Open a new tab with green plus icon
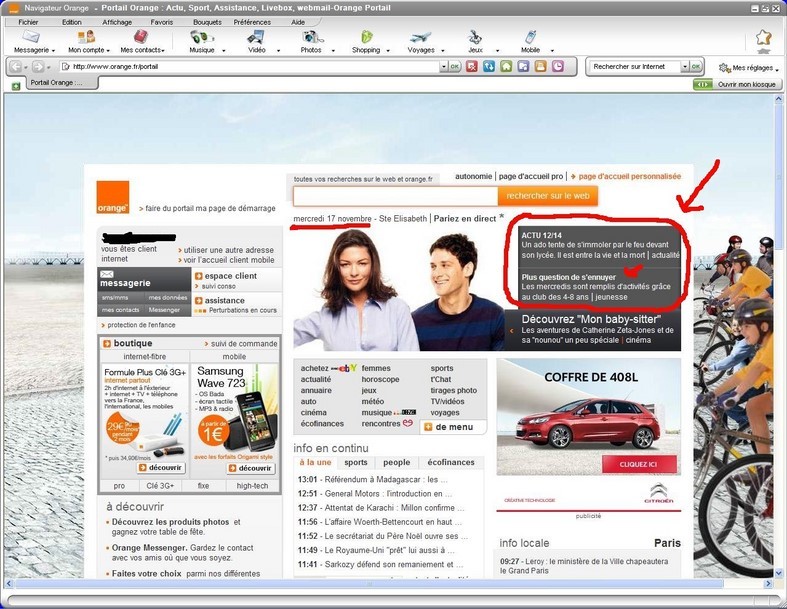787x609 pixels. click(16, 86)
